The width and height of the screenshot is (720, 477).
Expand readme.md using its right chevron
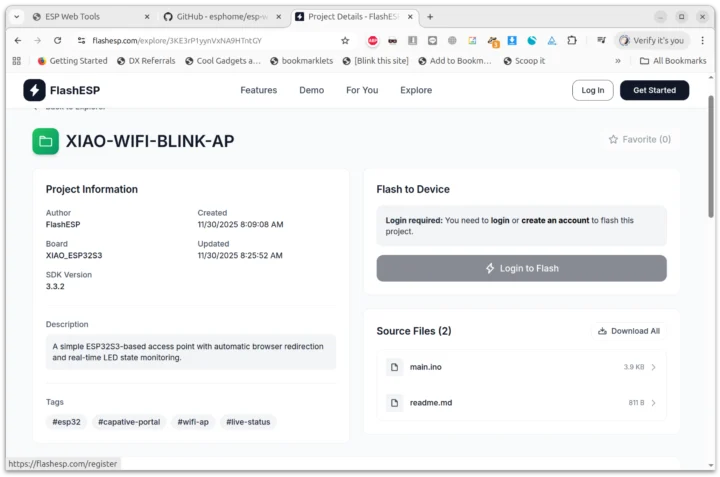(653, 403)
